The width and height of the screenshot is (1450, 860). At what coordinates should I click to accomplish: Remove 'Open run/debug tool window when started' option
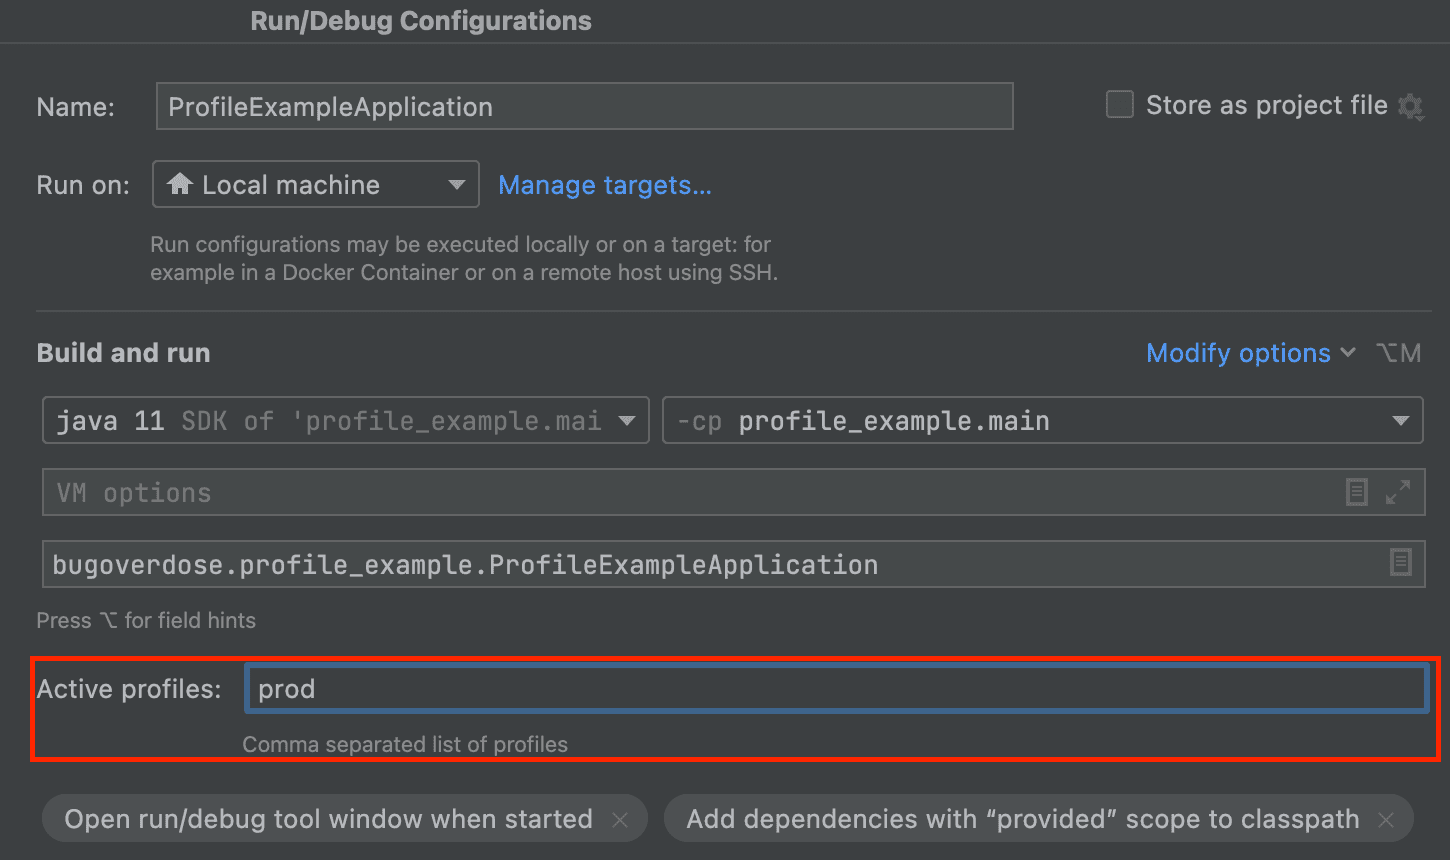click(620, 820)
